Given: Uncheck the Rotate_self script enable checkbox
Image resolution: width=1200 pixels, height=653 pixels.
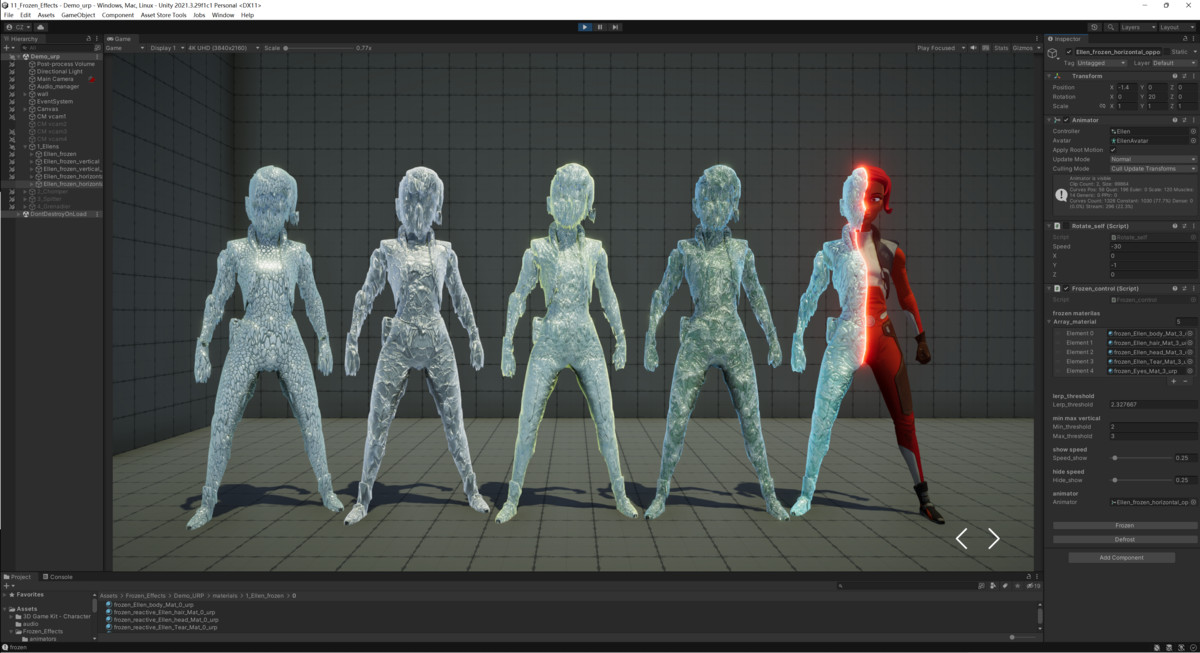Looking at the screenshot, I should click(x=1066, y=226).
